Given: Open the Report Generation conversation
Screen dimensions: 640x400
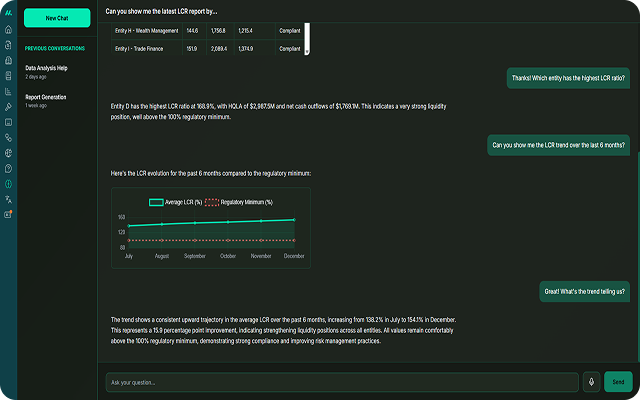Looking at the screenshot, I should click(46, 97).
